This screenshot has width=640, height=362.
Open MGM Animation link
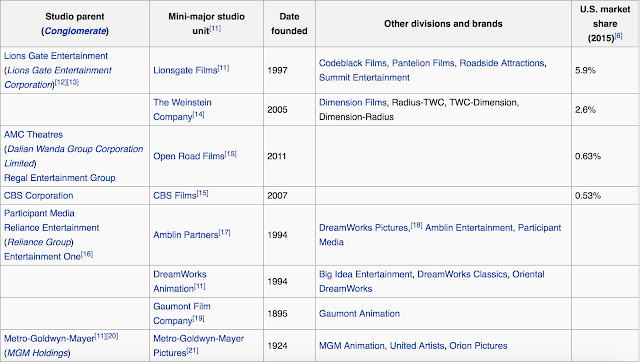click(x=352, y=346)
